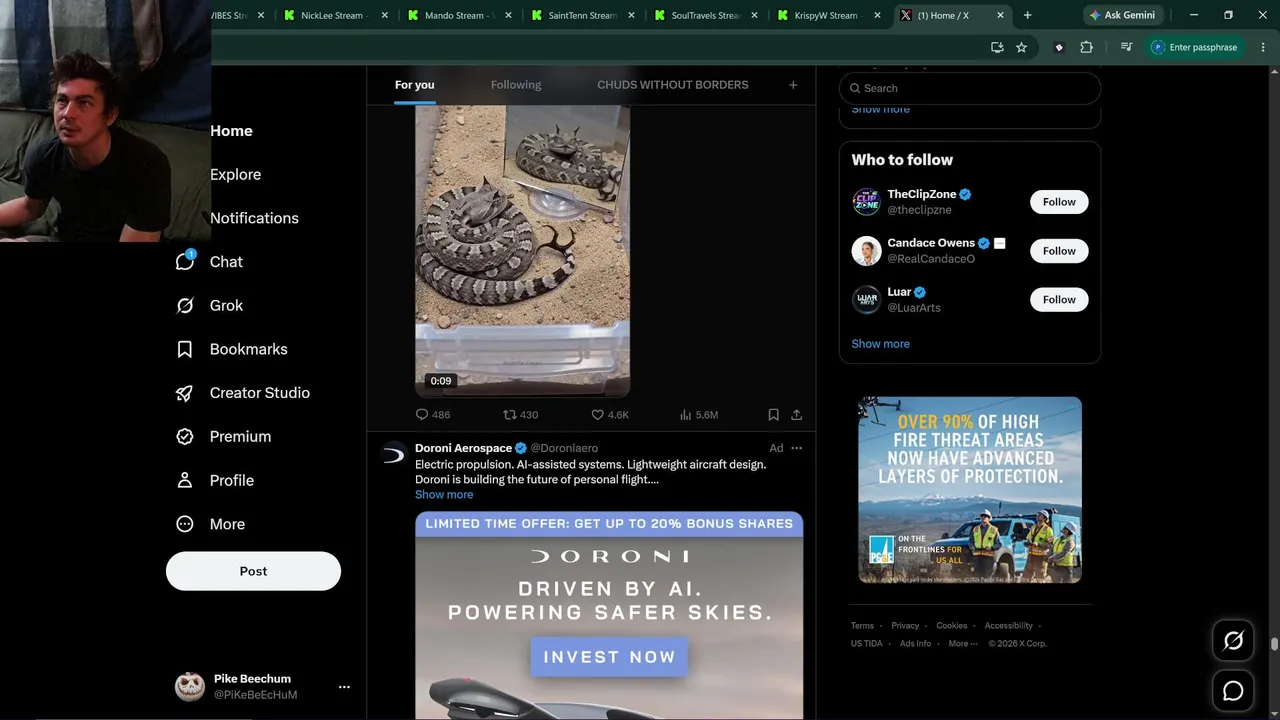Click the X Search input field
Viewport: 1280px width, 720px height.
970,88
